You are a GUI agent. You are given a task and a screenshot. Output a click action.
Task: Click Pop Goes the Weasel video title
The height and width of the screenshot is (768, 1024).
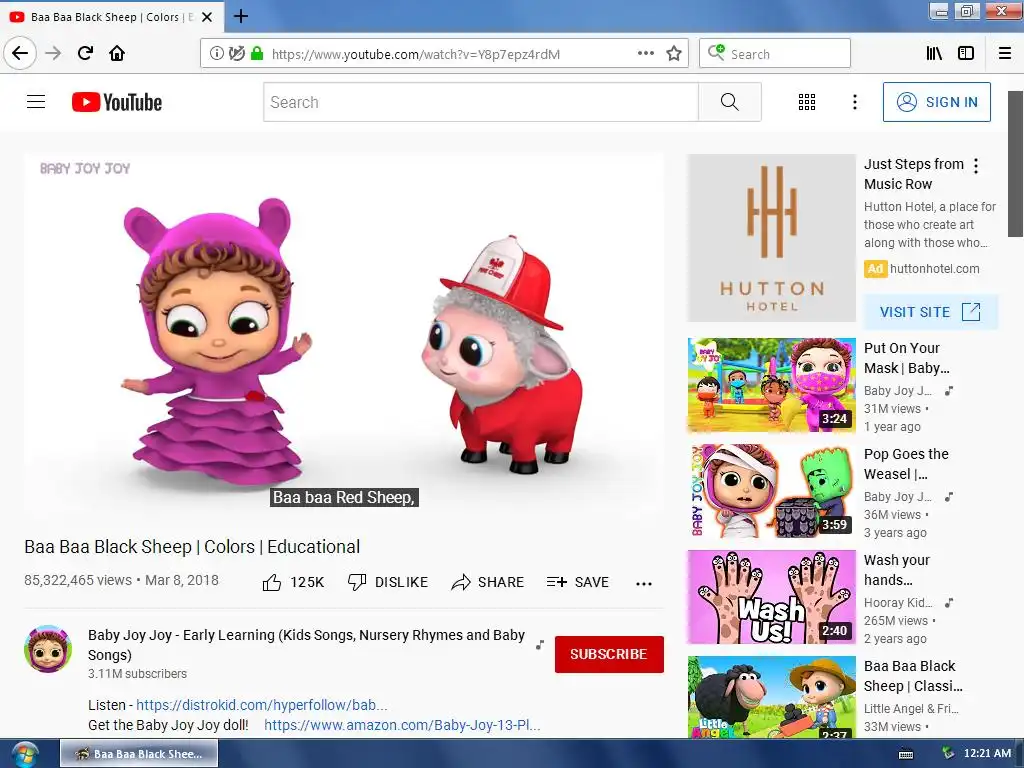(906, 464)
